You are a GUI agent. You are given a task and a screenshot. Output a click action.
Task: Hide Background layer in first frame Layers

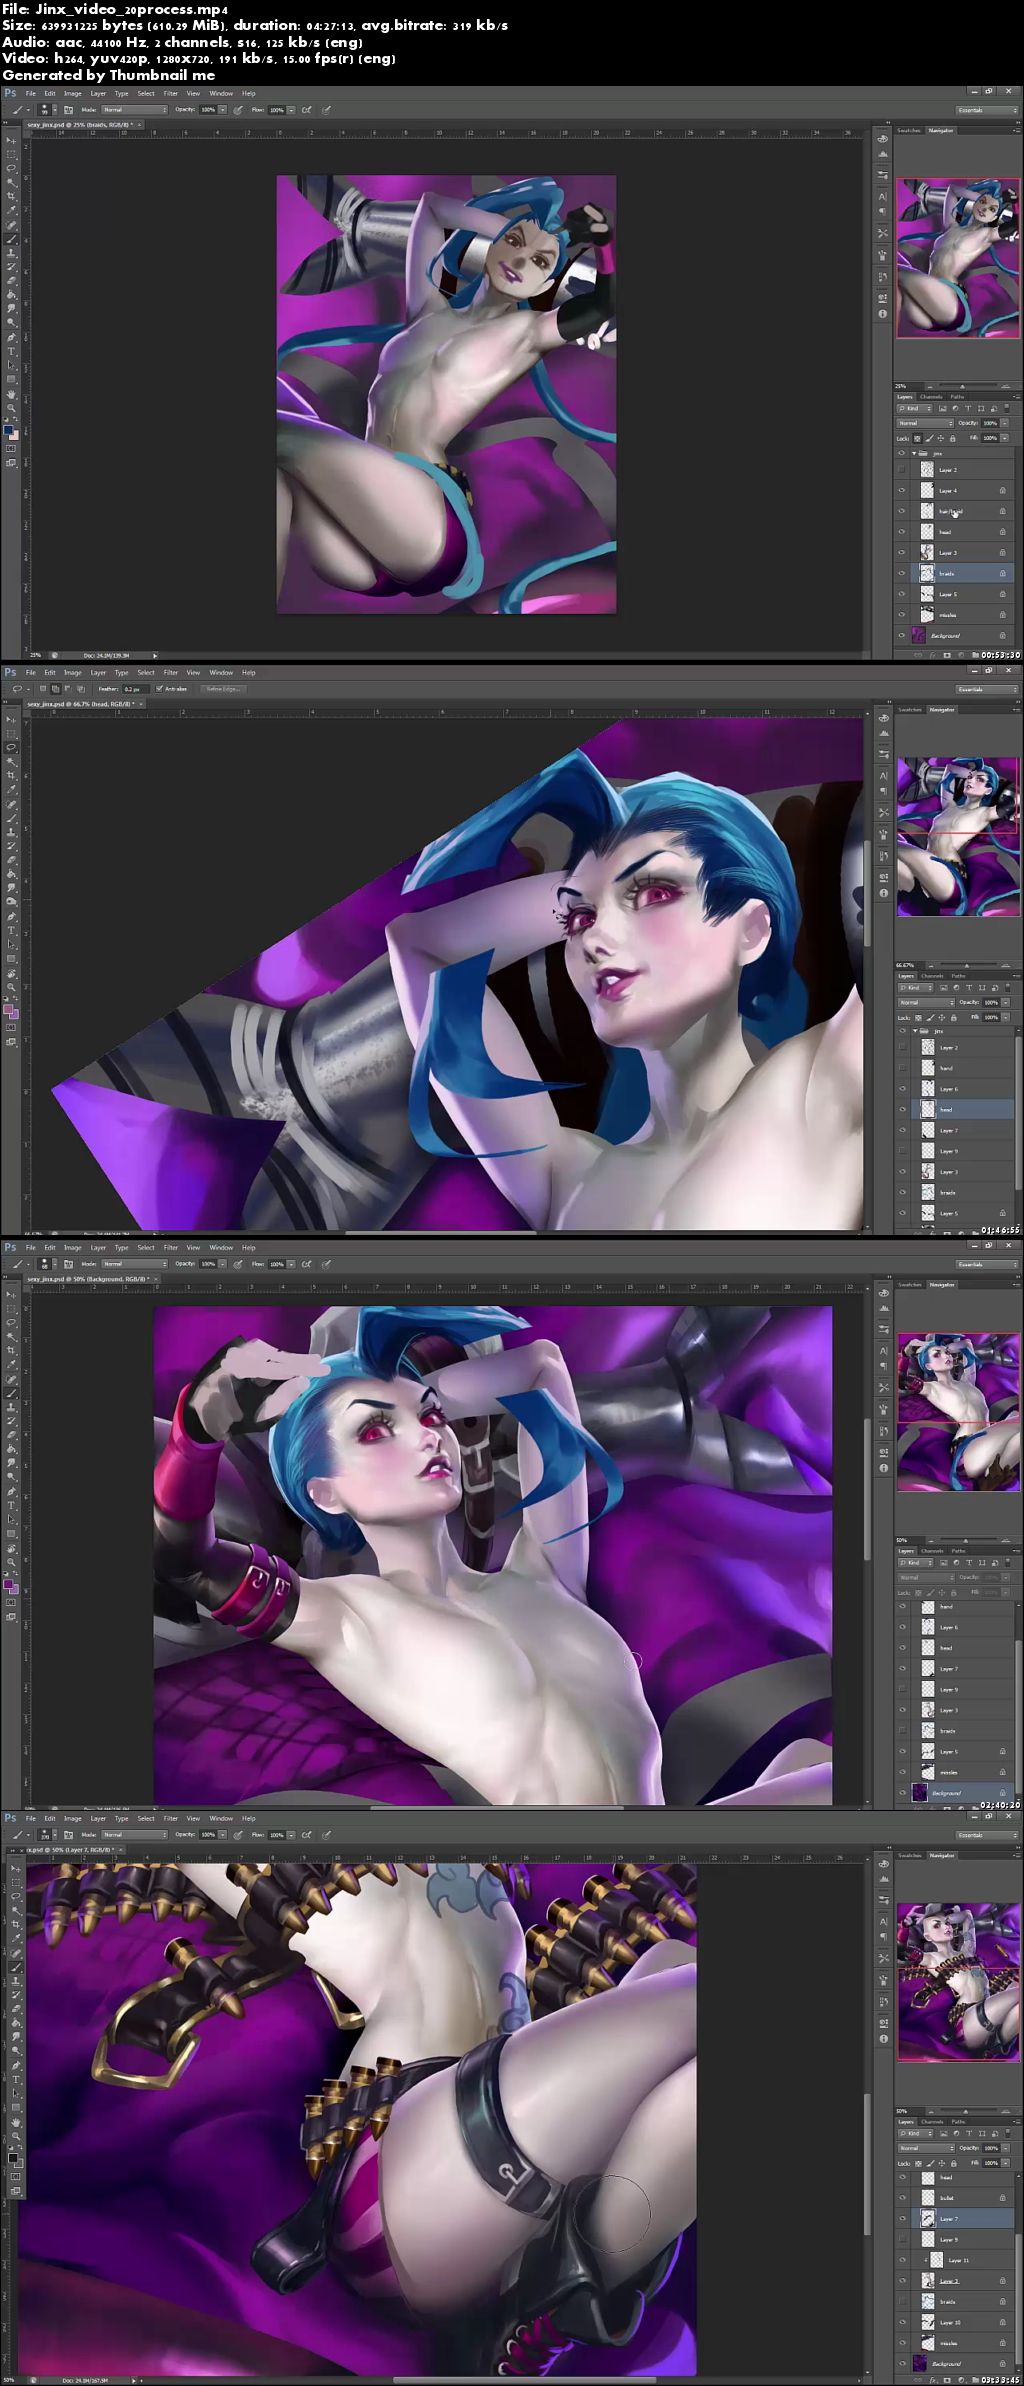[902, 636]
